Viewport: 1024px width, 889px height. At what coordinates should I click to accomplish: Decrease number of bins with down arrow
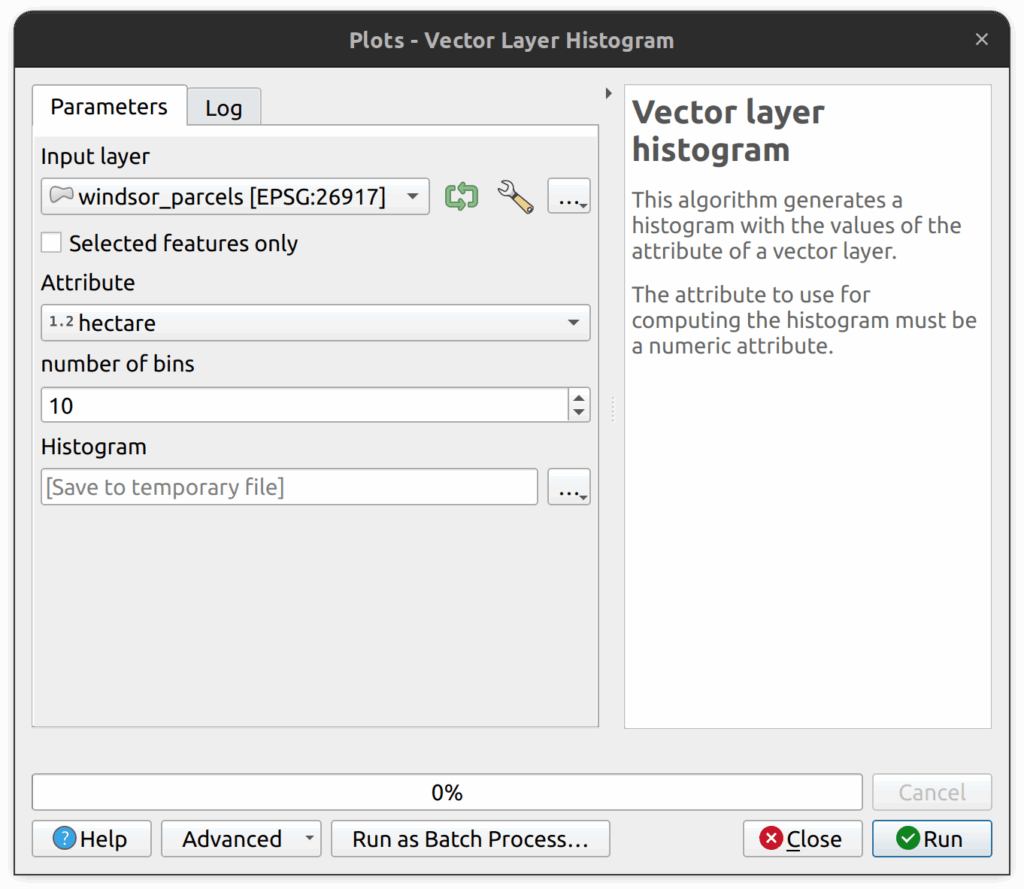[579, 412]
